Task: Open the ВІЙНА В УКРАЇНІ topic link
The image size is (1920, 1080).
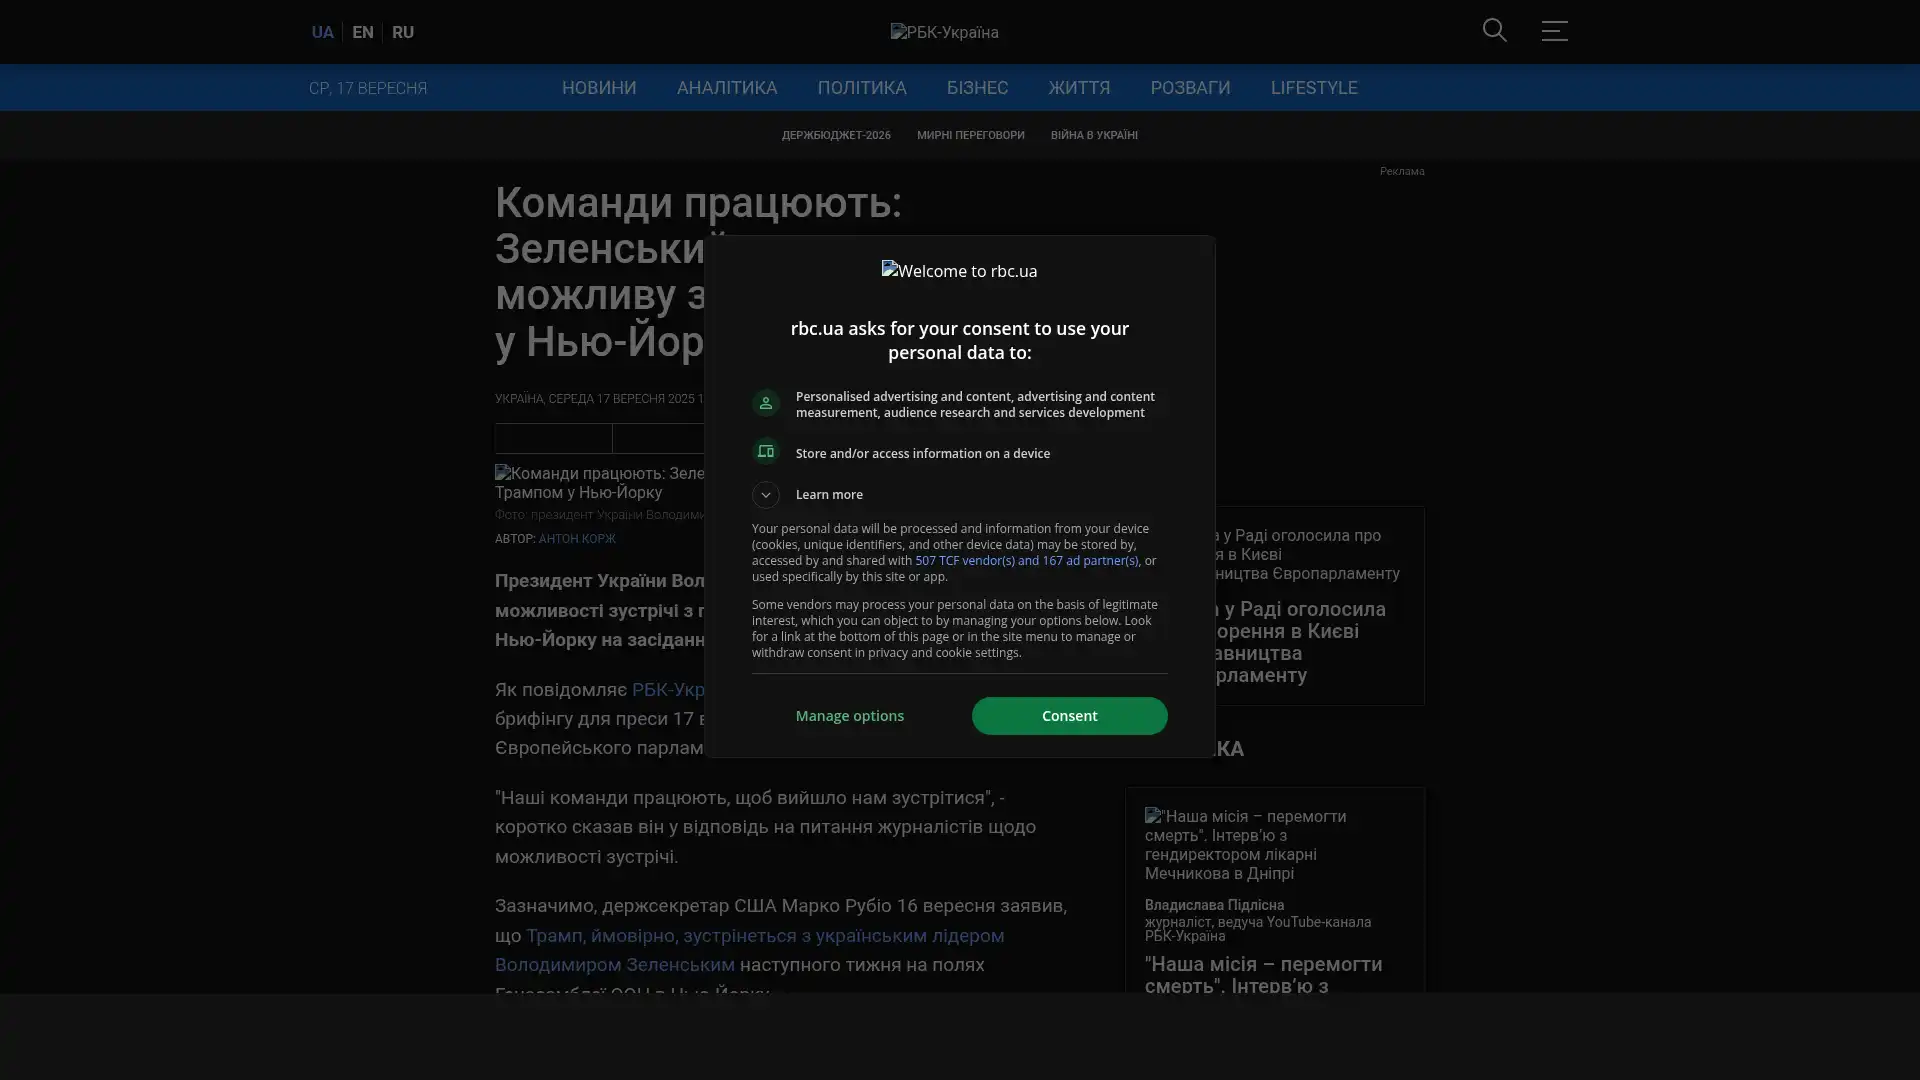Action: [1093, 135]
